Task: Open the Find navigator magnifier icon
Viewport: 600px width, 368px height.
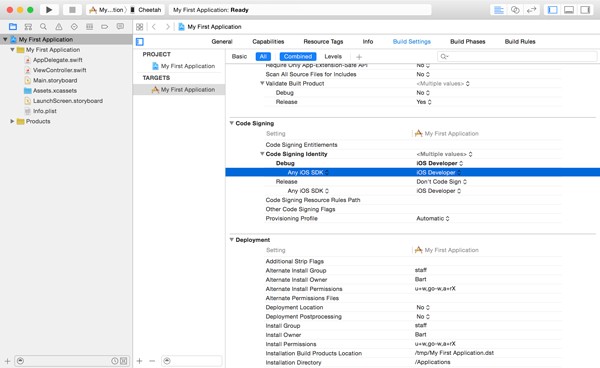Action: point(43,26)
